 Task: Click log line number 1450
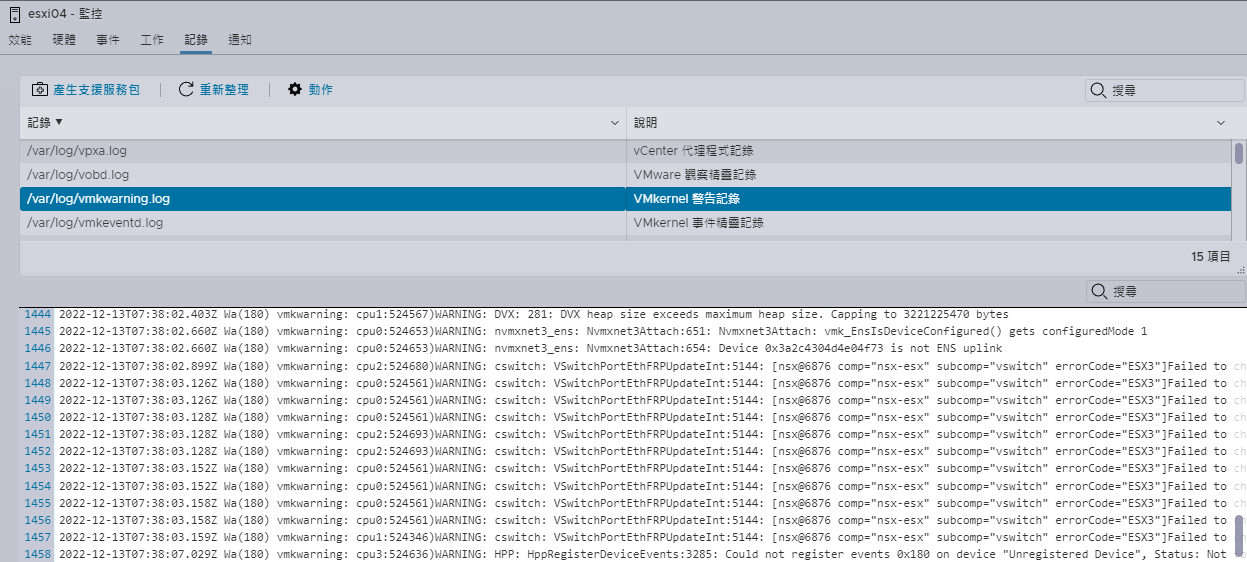(37, 417)
